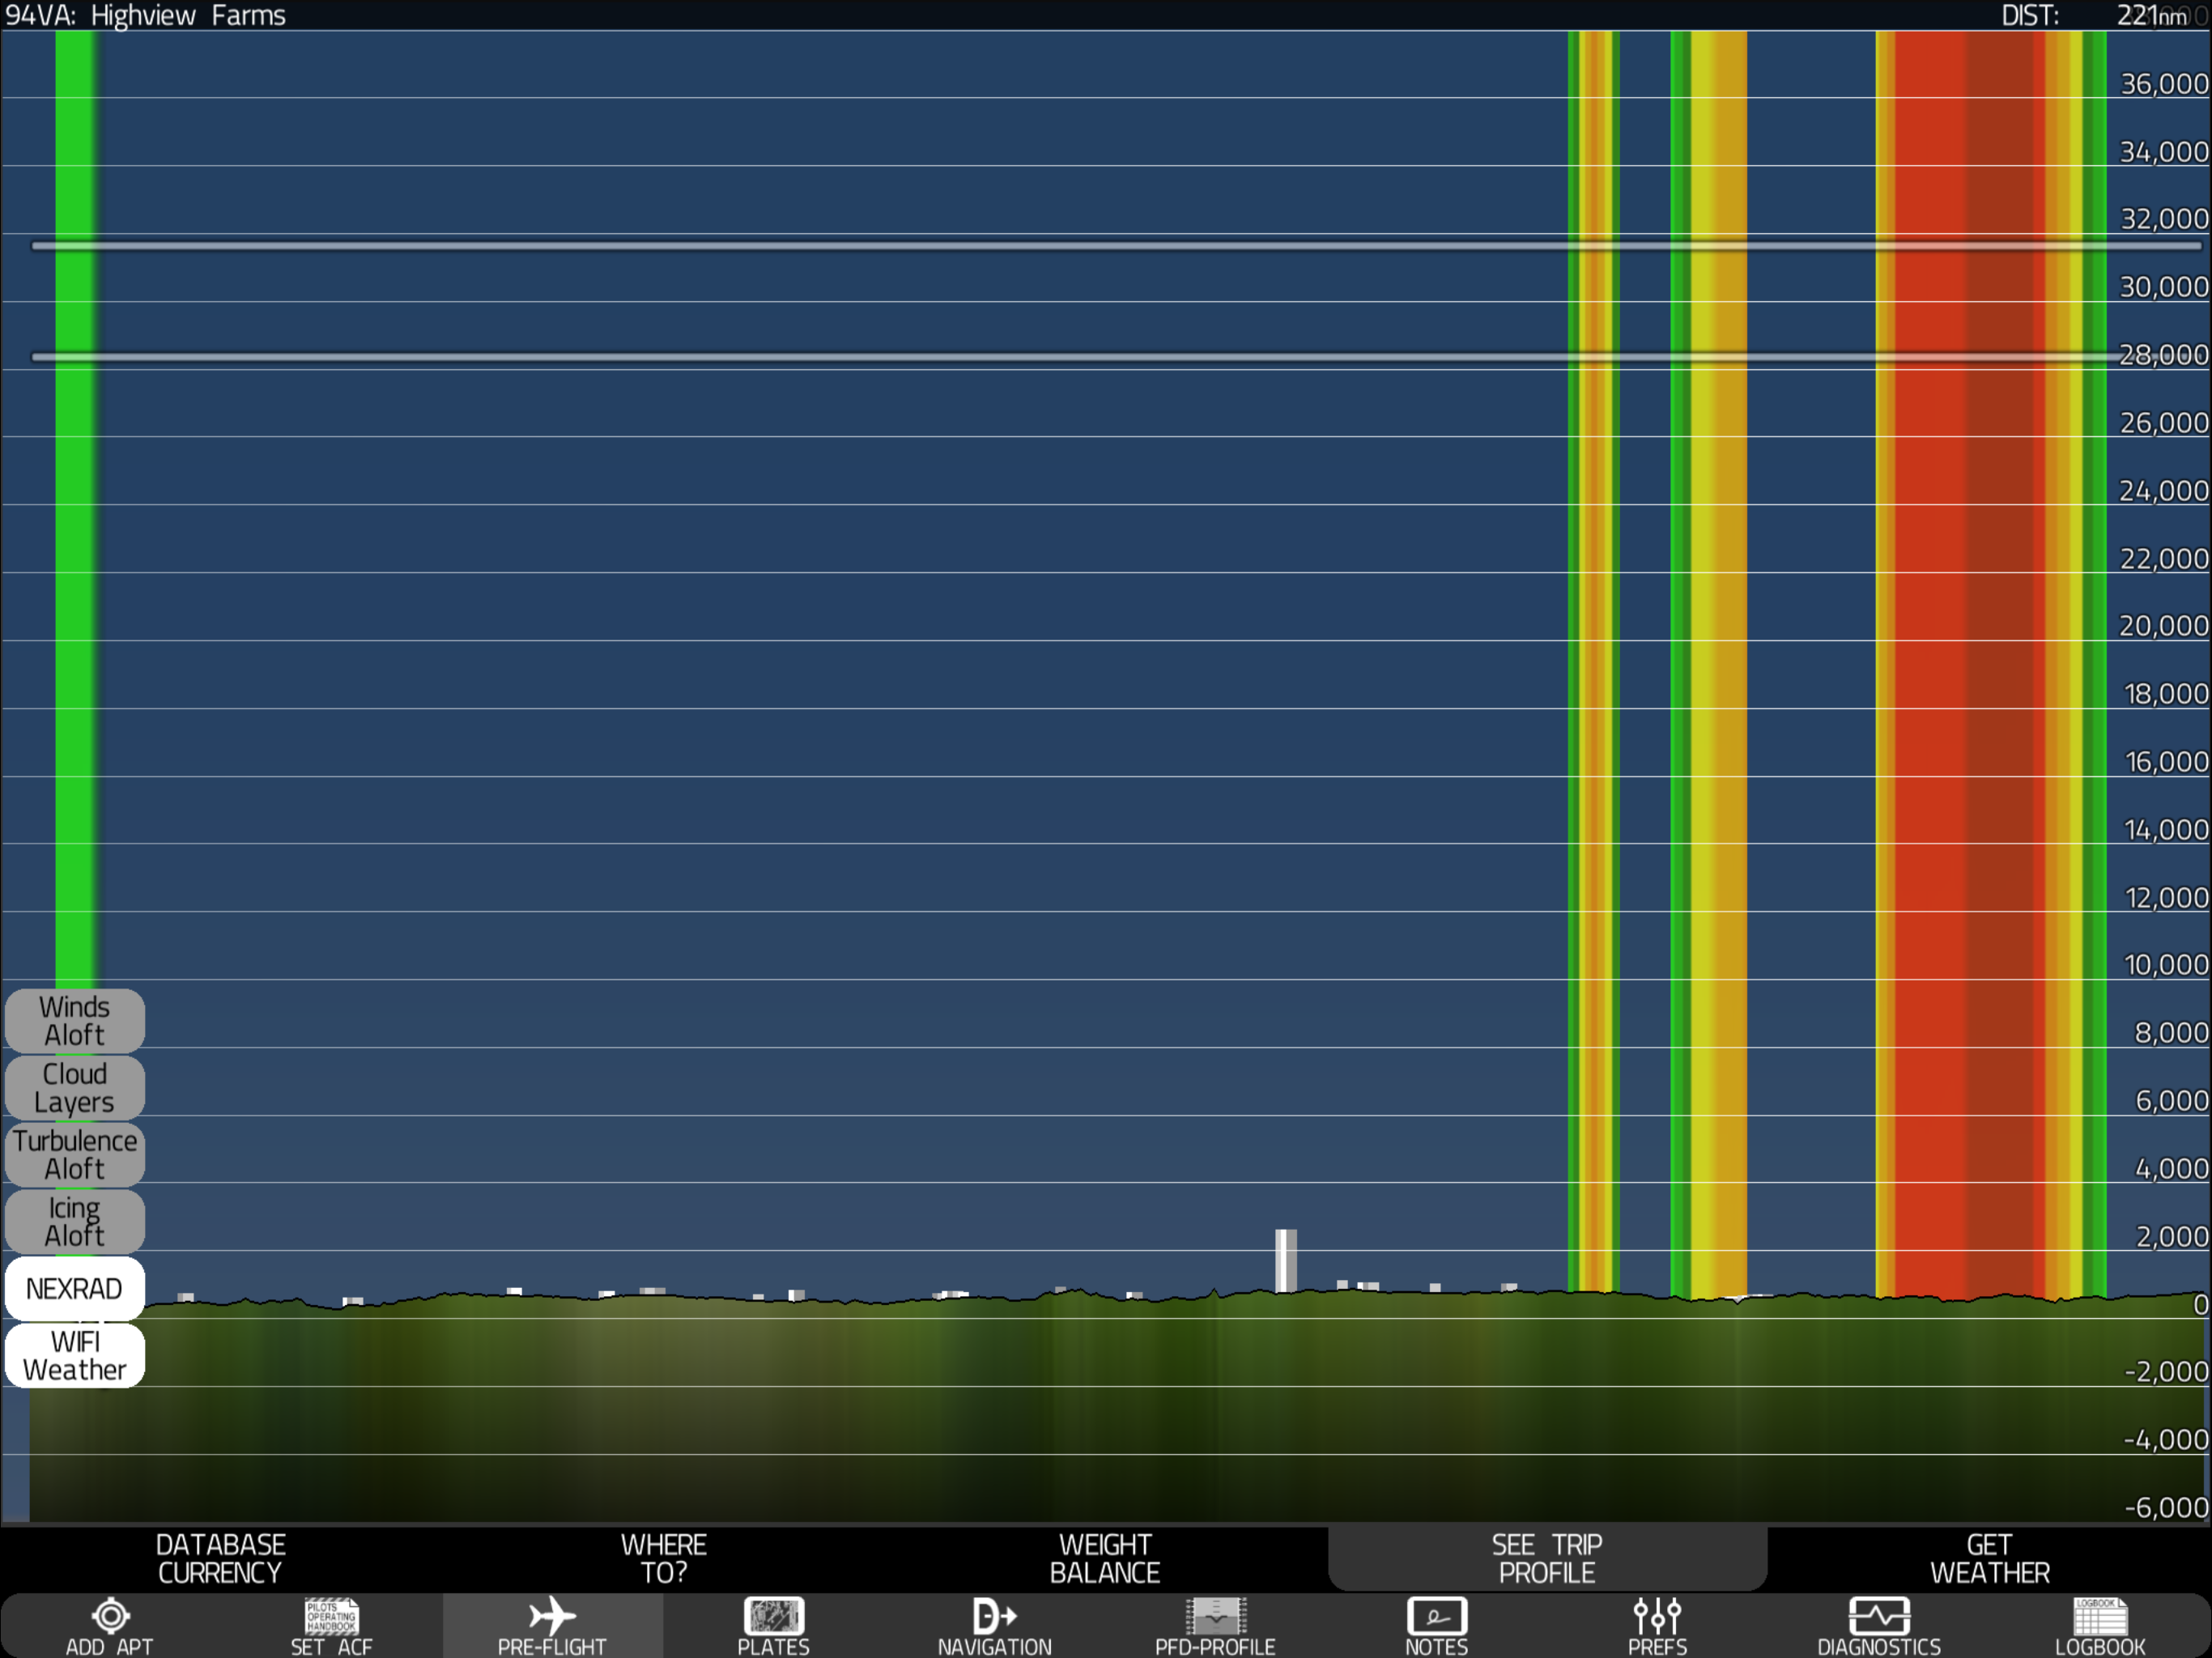Open the NOTES signature icon
Image resolution: width=2212 pixels, height=1658 pixels.
pyautogui.click(x=1436, y=1616)
